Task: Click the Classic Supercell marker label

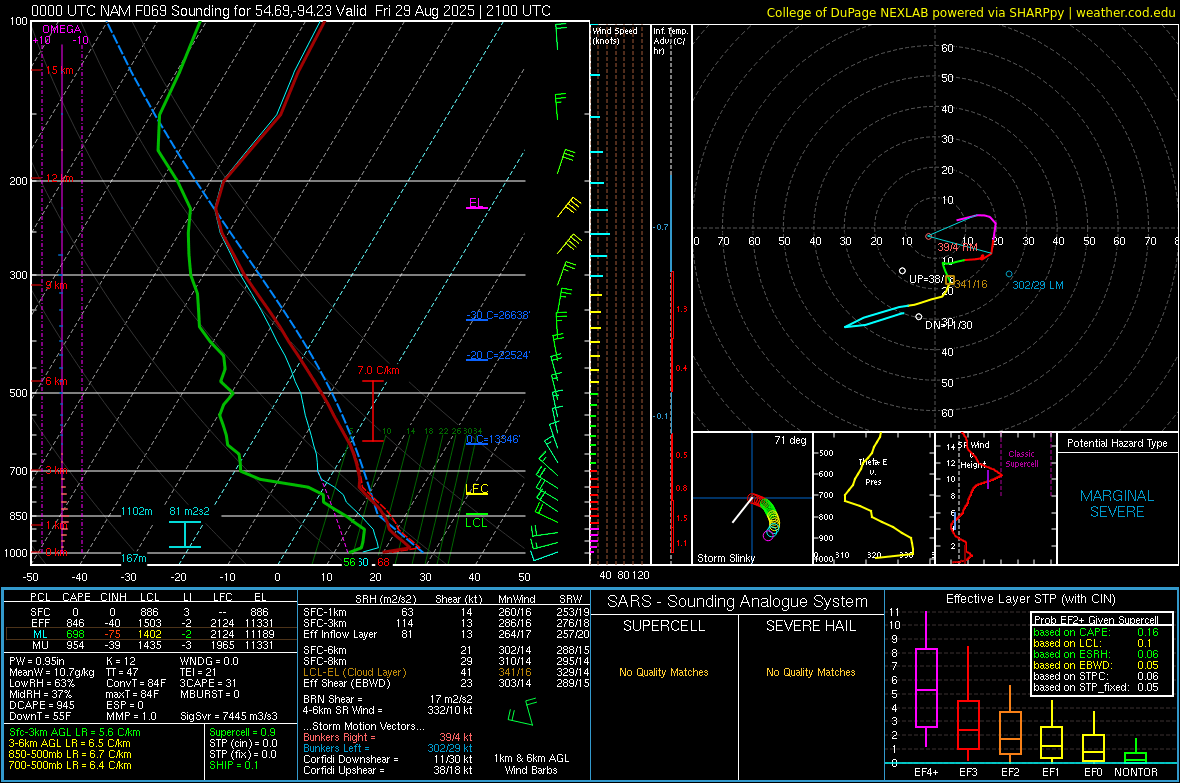Action: [x=1022, y=459]
